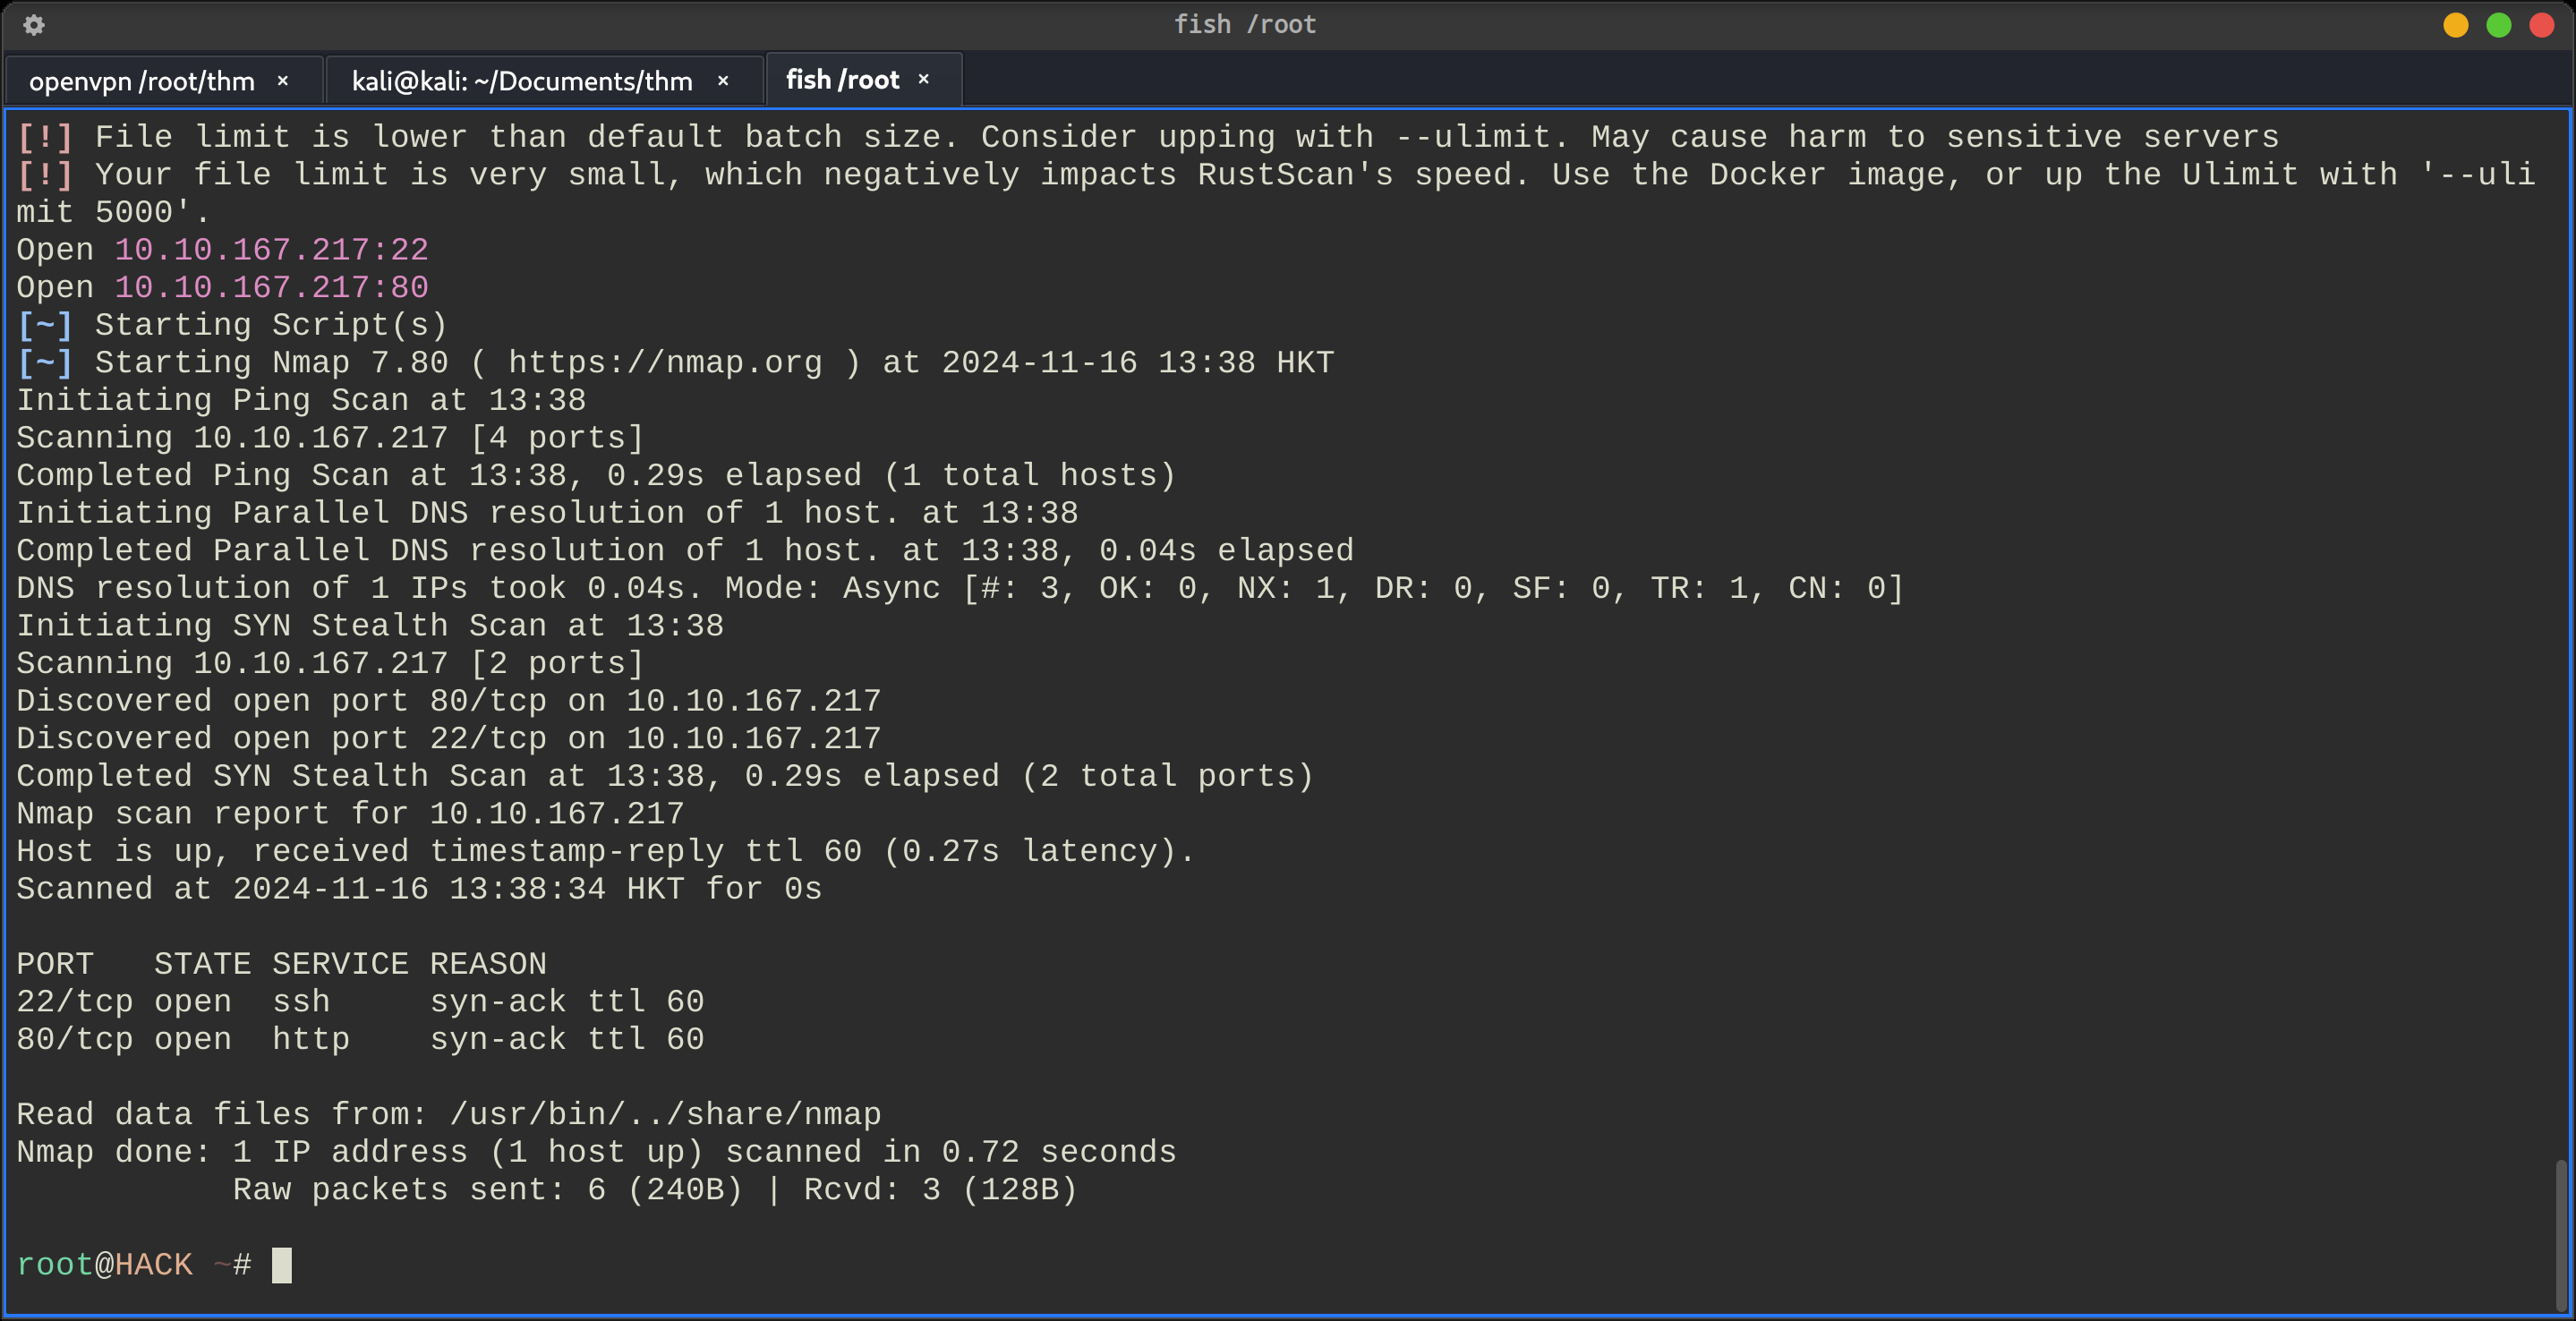
Task: Click the 'File limit is lower' warning line
Action: [x=1148, y=137]
